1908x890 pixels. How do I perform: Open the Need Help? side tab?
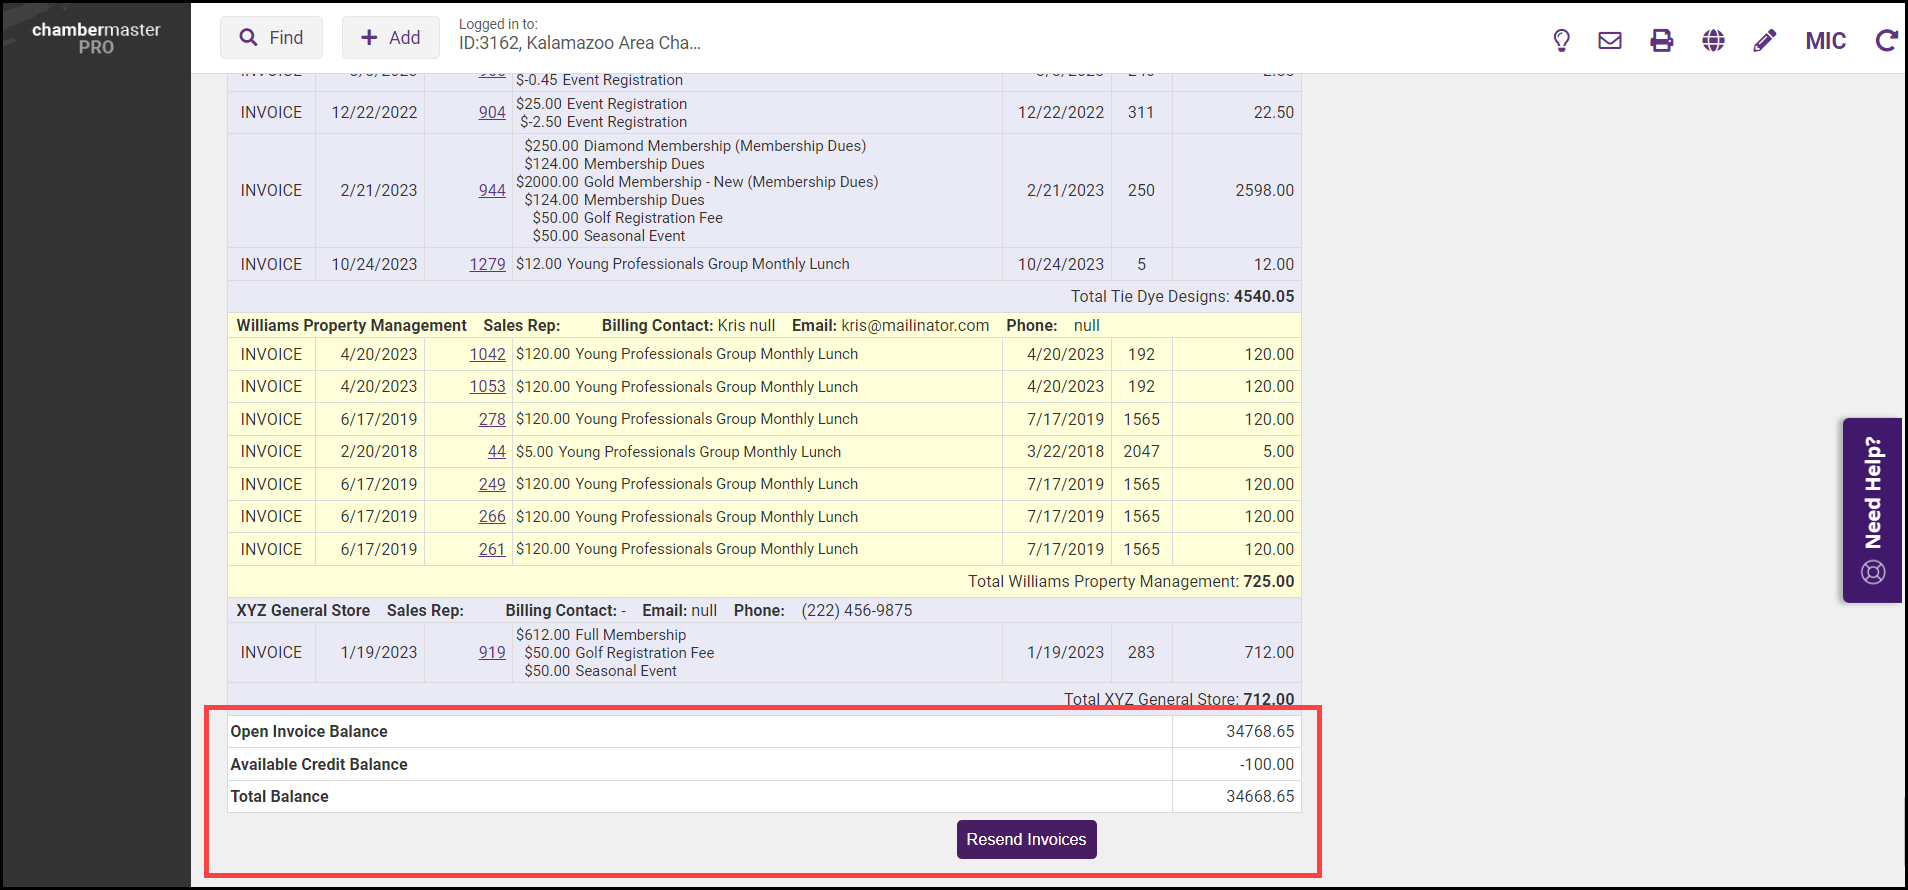click(x=1872, y=510)
